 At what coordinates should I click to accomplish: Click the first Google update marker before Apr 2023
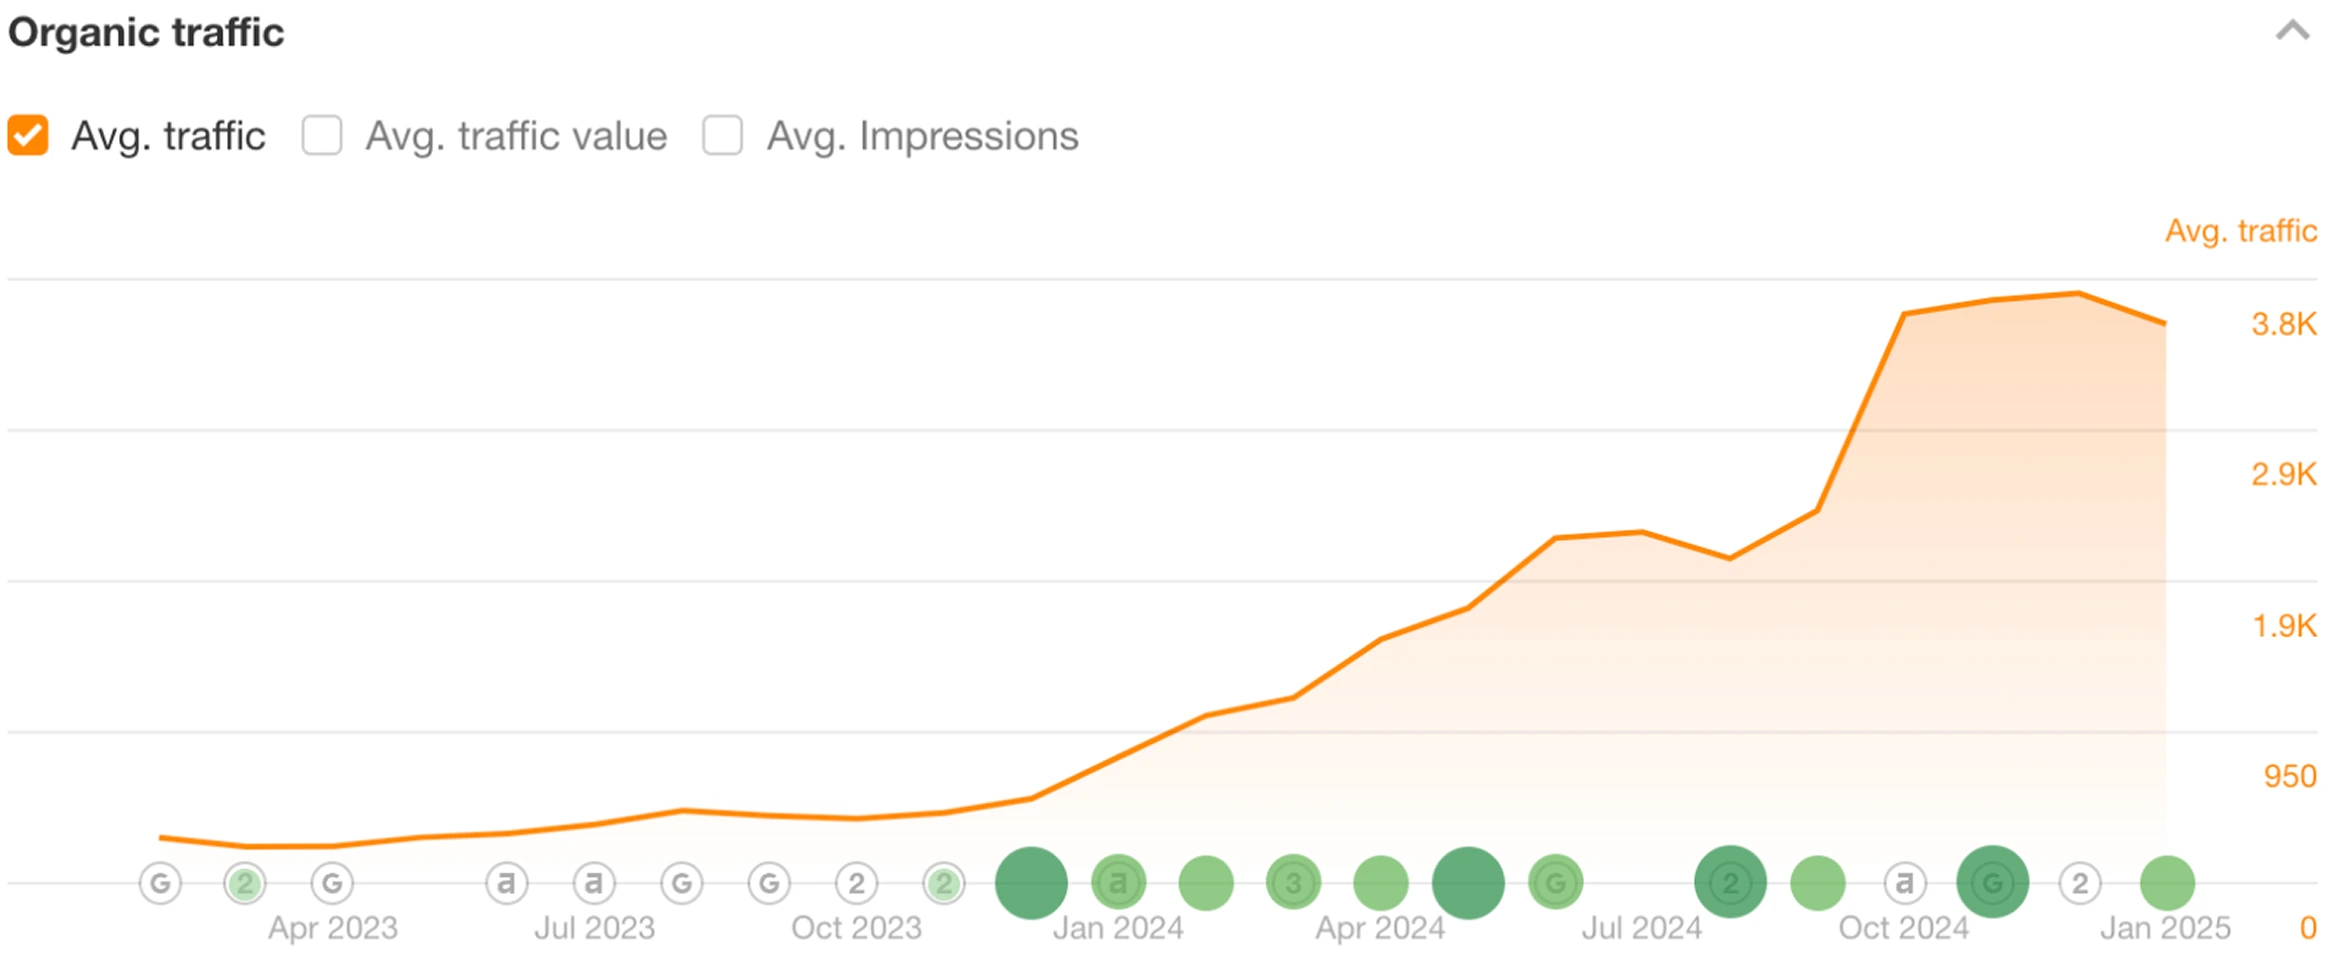tap(160, 881)
